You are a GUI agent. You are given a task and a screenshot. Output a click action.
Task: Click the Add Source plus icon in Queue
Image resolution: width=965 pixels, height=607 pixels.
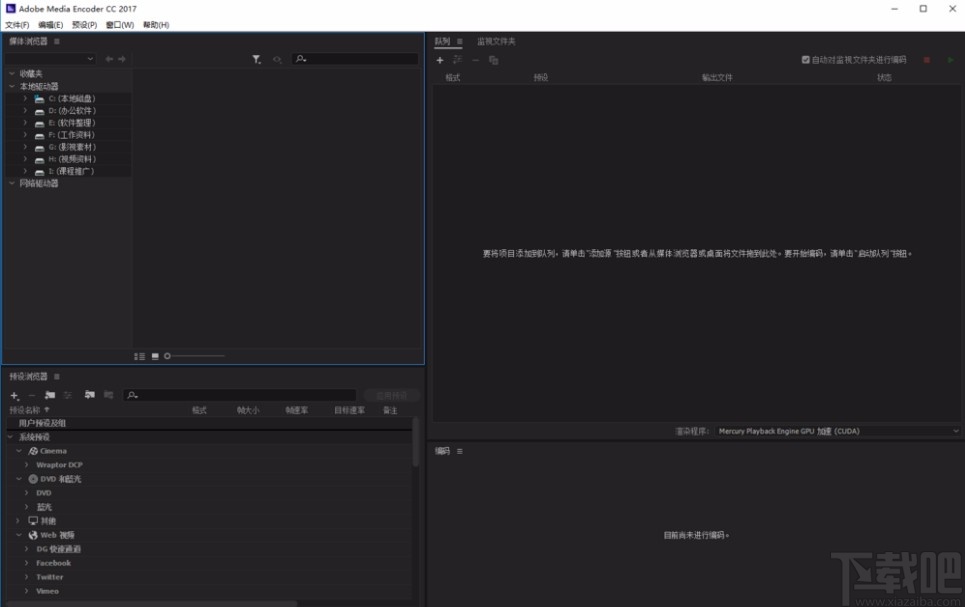(x=439, y=60)
